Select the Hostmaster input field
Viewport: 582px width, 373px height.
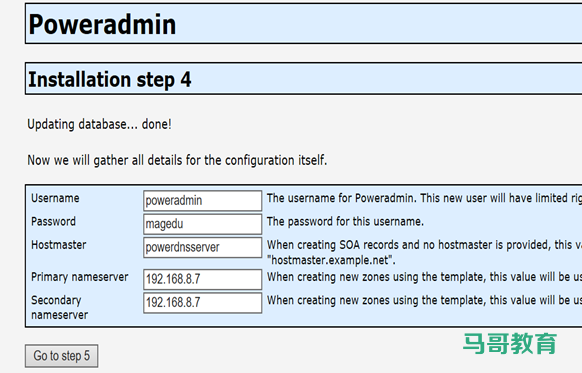tap(203, 247)
